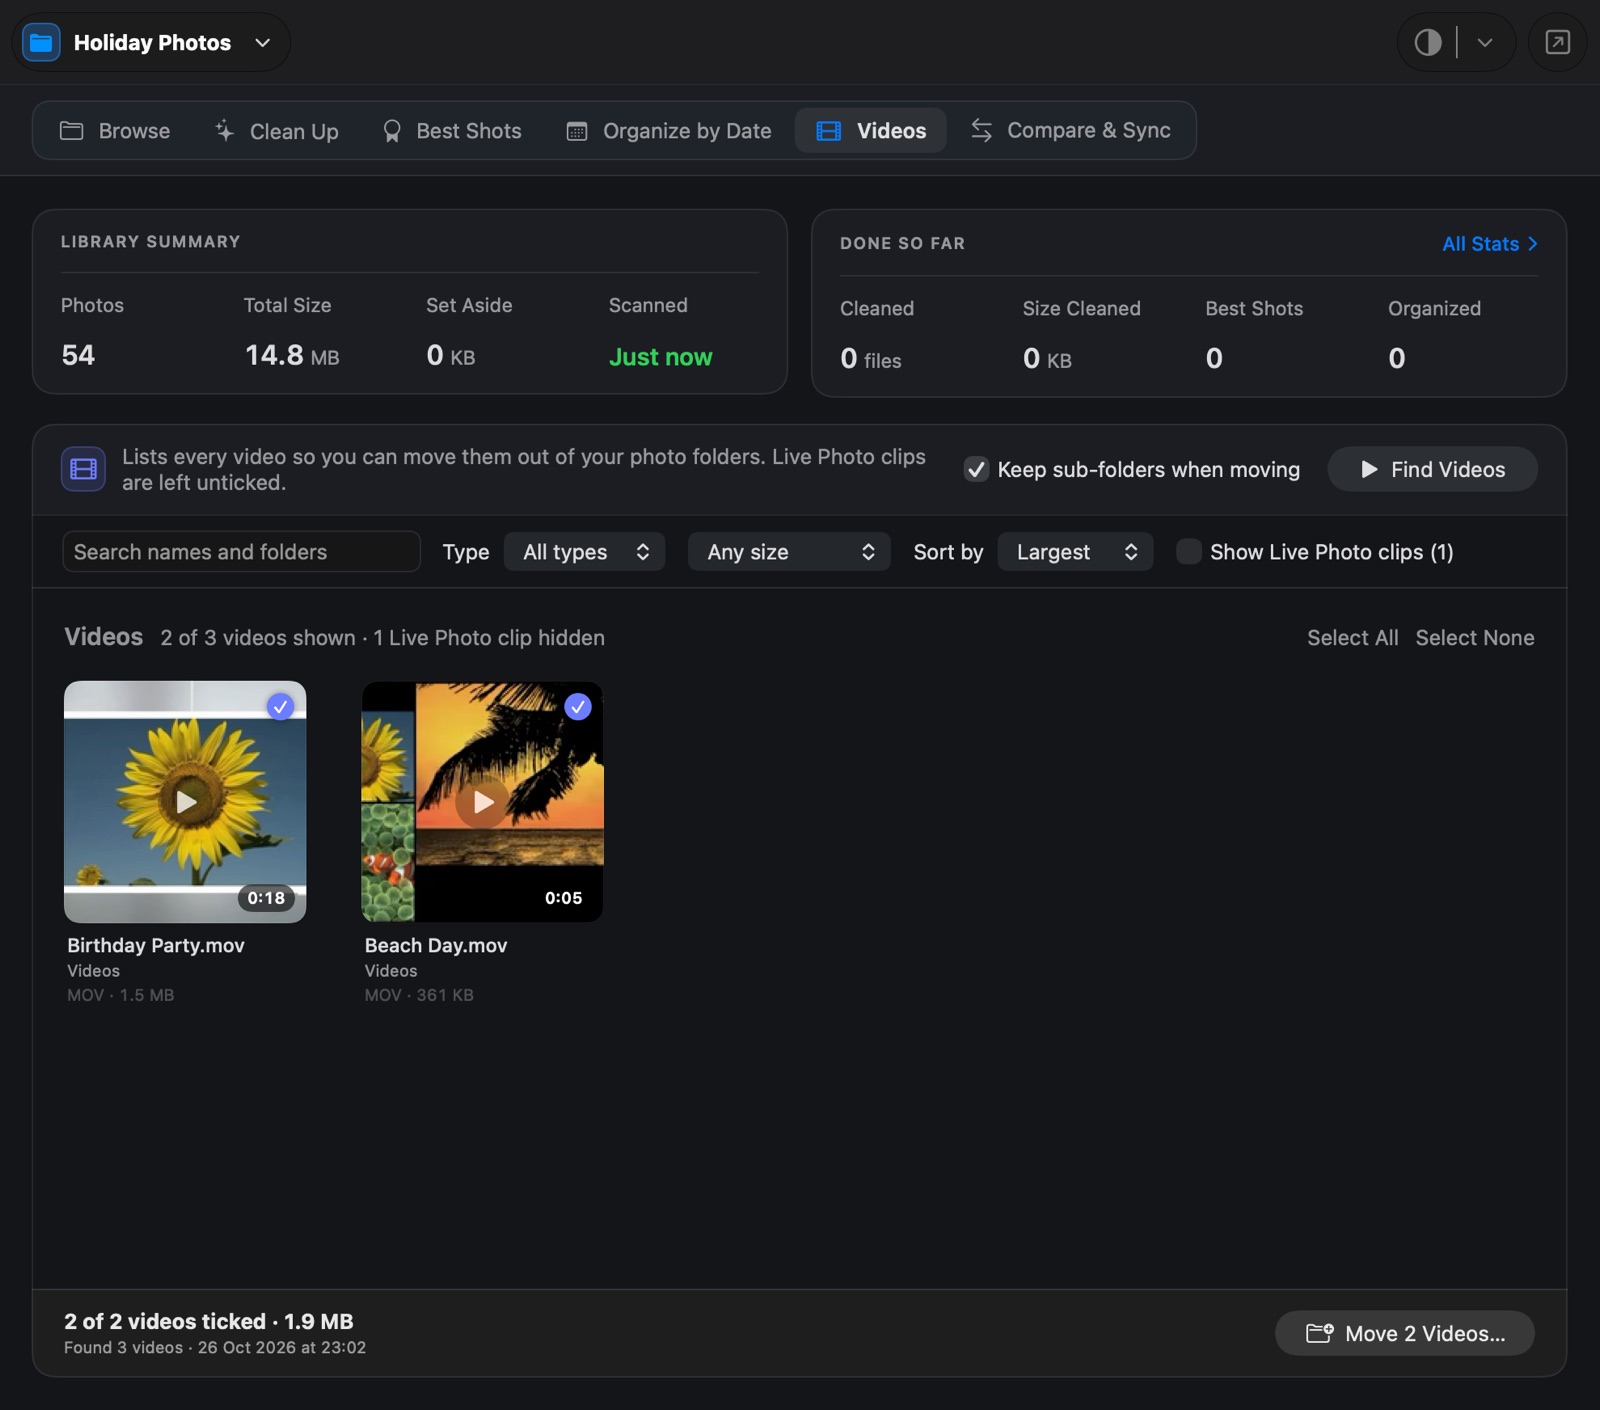Click the 0:18 duration badge

[266, 898]
